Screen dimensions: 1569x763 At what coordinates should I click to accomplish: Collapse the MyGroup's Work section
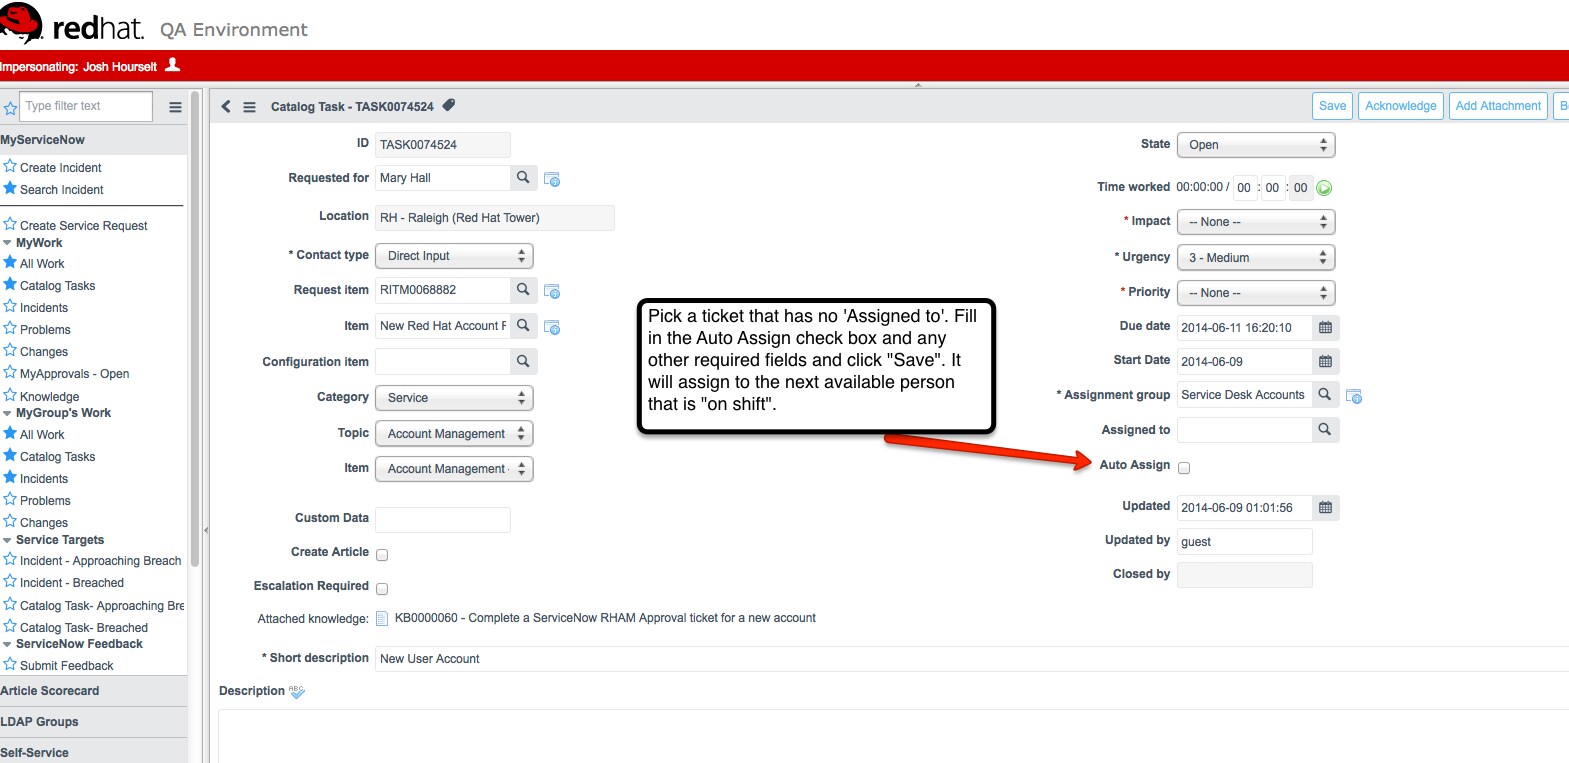click(8, 413)
